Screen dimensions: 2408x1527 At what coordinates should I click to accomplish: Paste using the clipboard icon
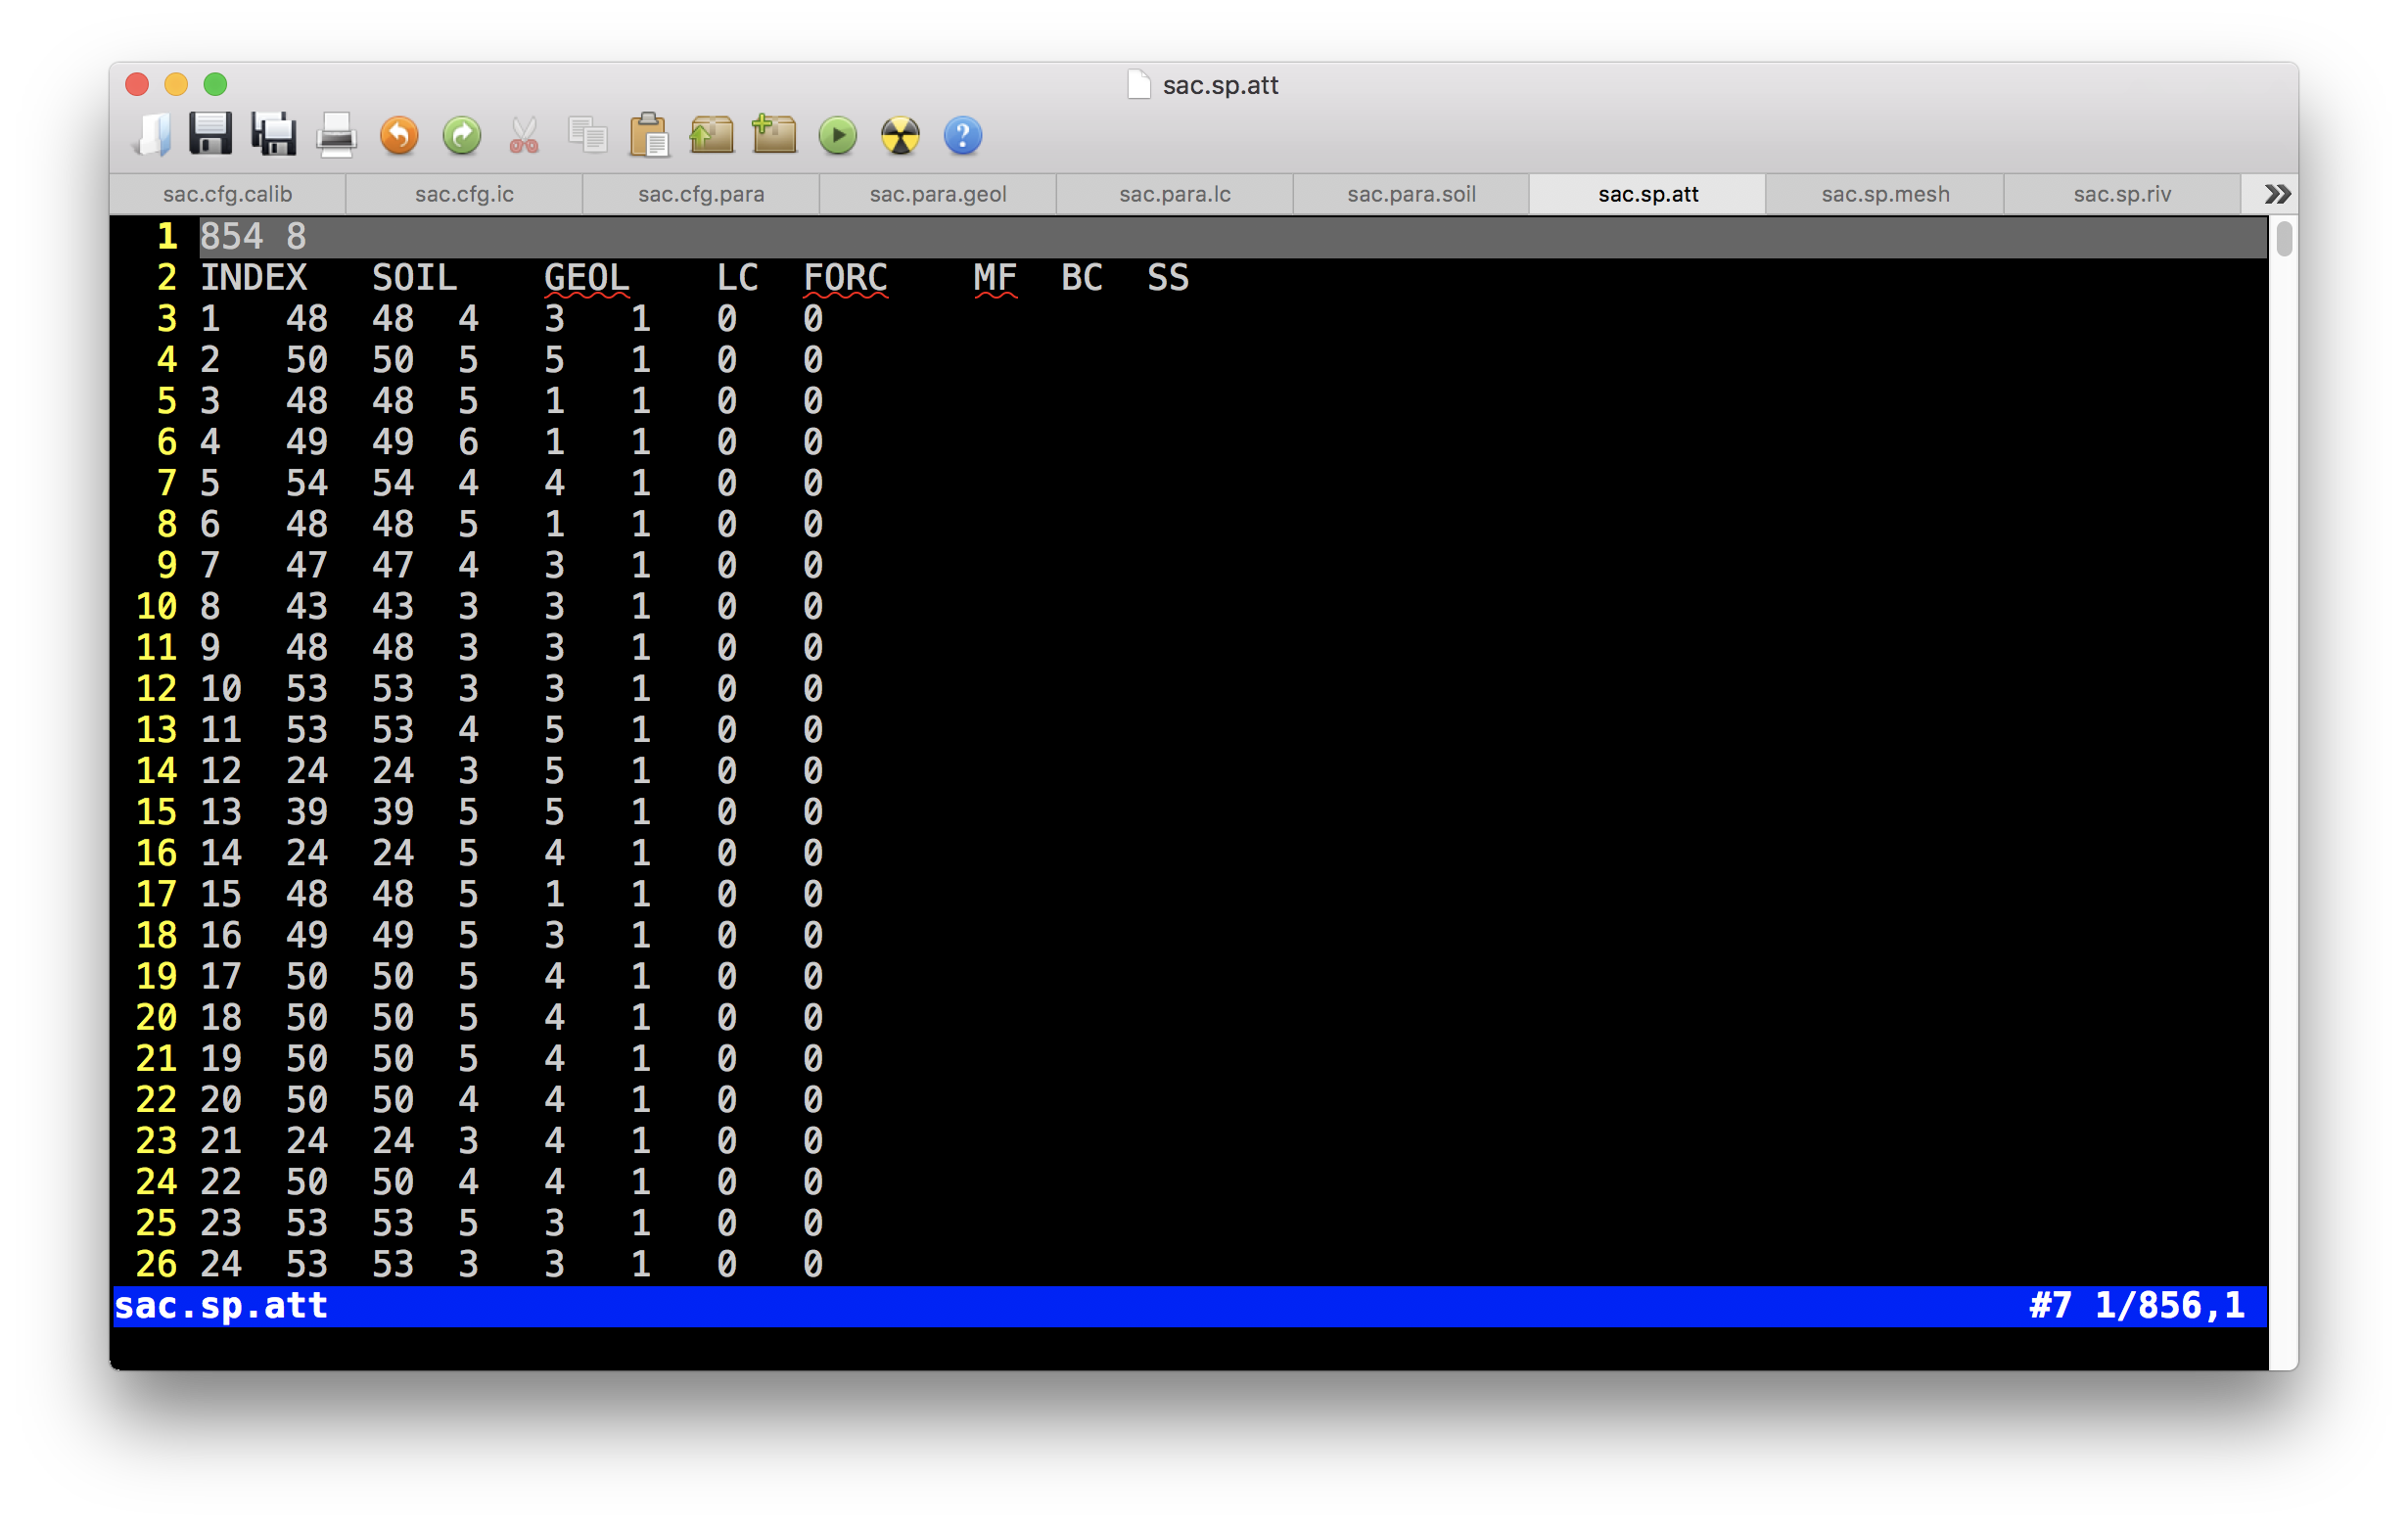click(x=649, y=135)
